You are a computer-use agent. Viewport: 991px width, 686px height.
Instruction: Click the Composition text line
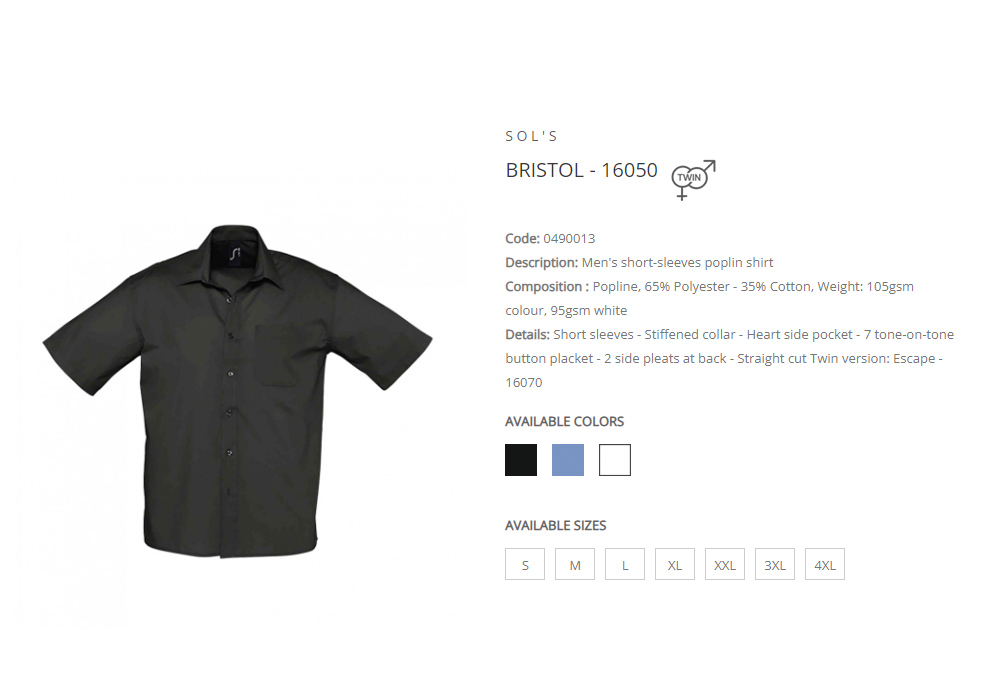pyautogui.click(x=709, y=298)
